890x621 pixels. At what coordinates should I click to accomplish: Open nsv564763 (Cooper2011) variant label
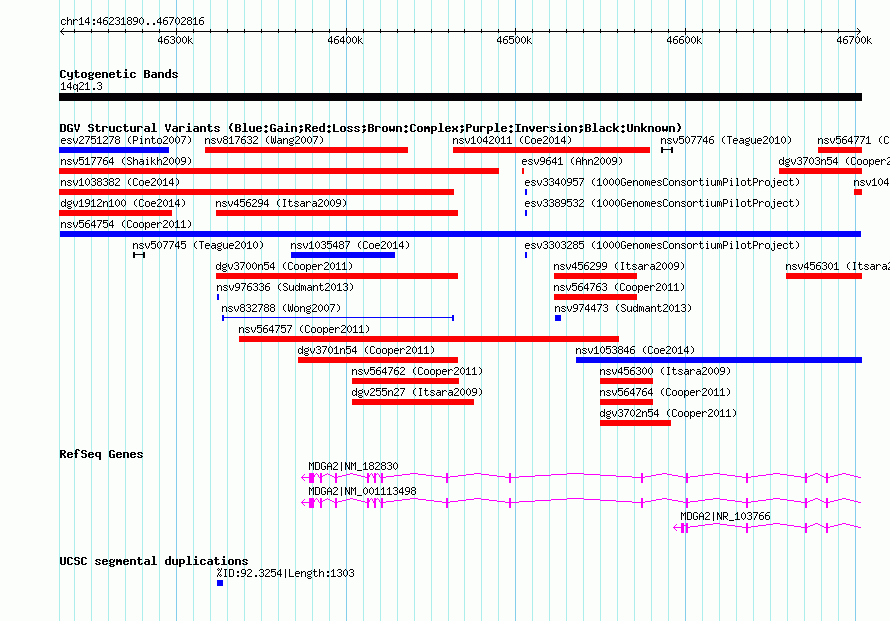coord(619,287)
